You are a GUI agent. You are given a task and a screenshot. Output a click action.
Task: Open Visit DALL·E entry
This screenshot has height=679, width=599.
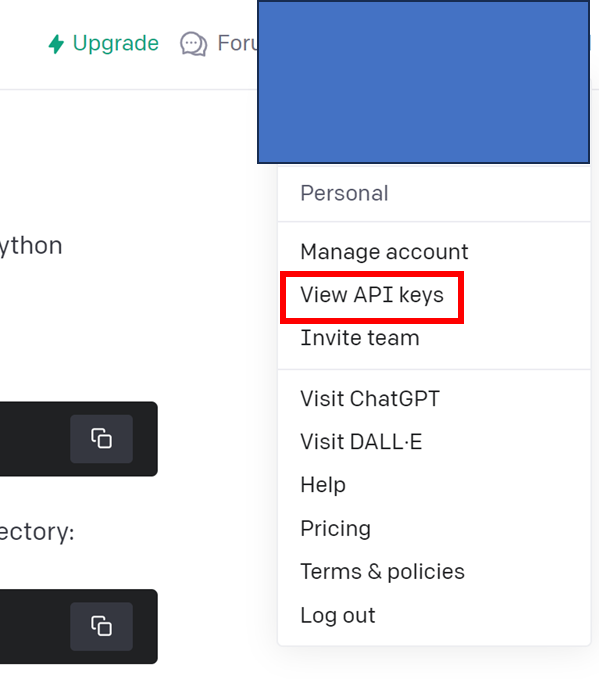[x=361, y=442]
